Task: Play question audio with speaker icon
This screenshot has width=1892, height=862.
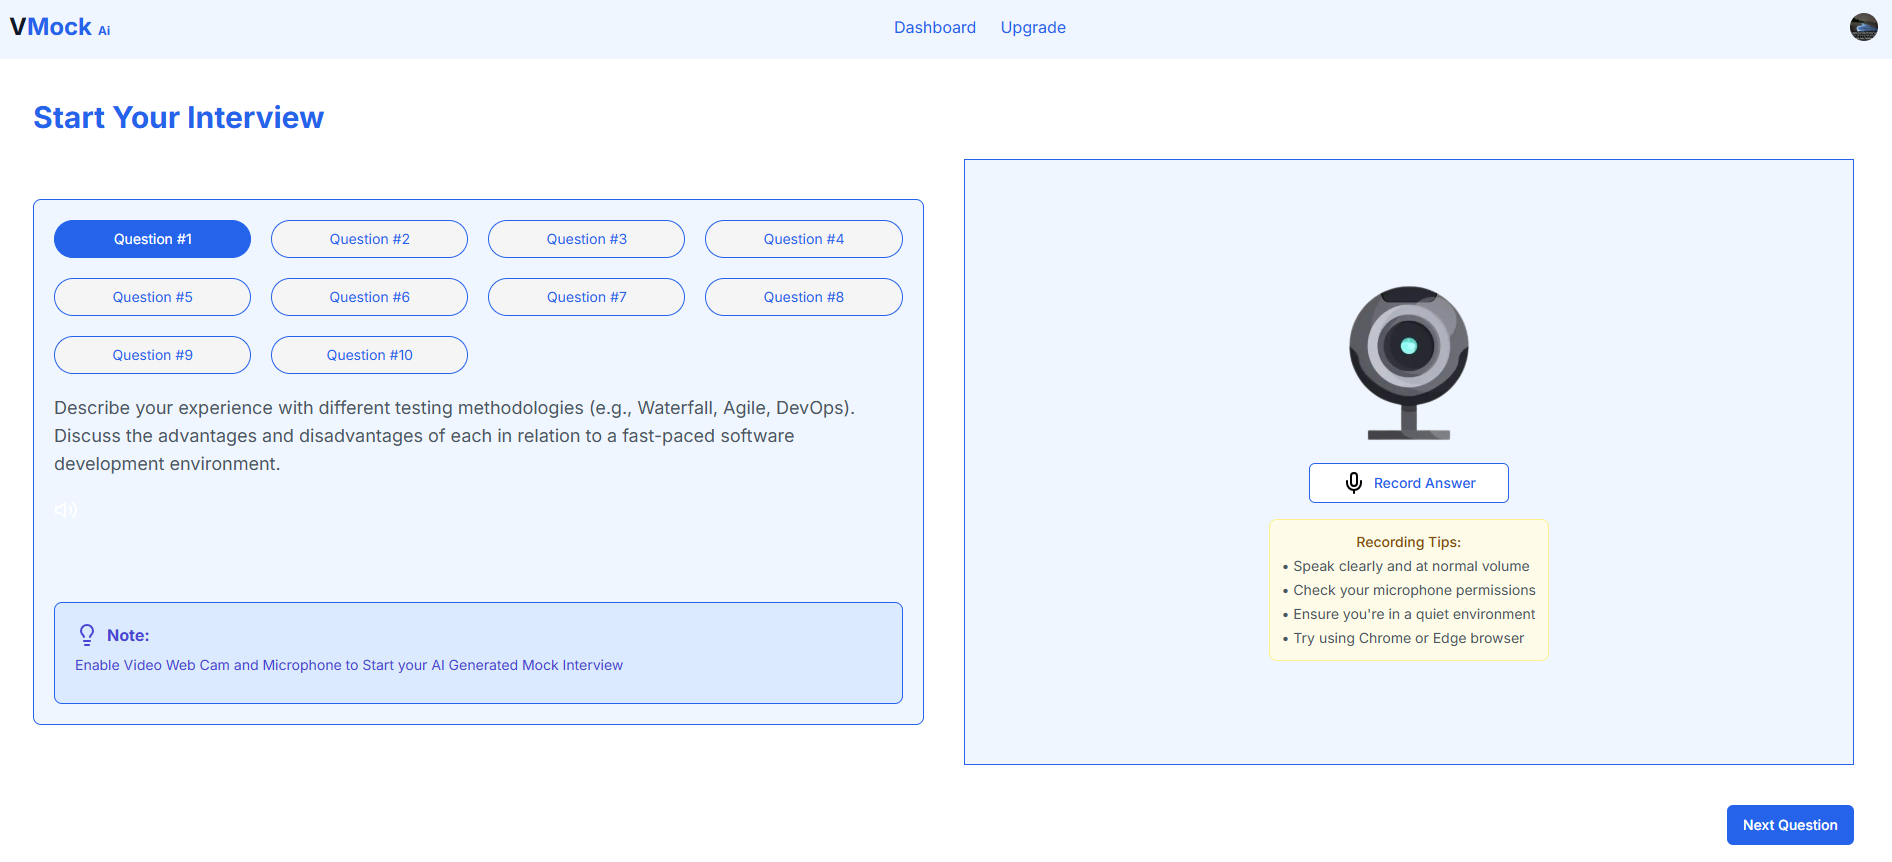Action: pyautogui.click(x=66, y=510)
